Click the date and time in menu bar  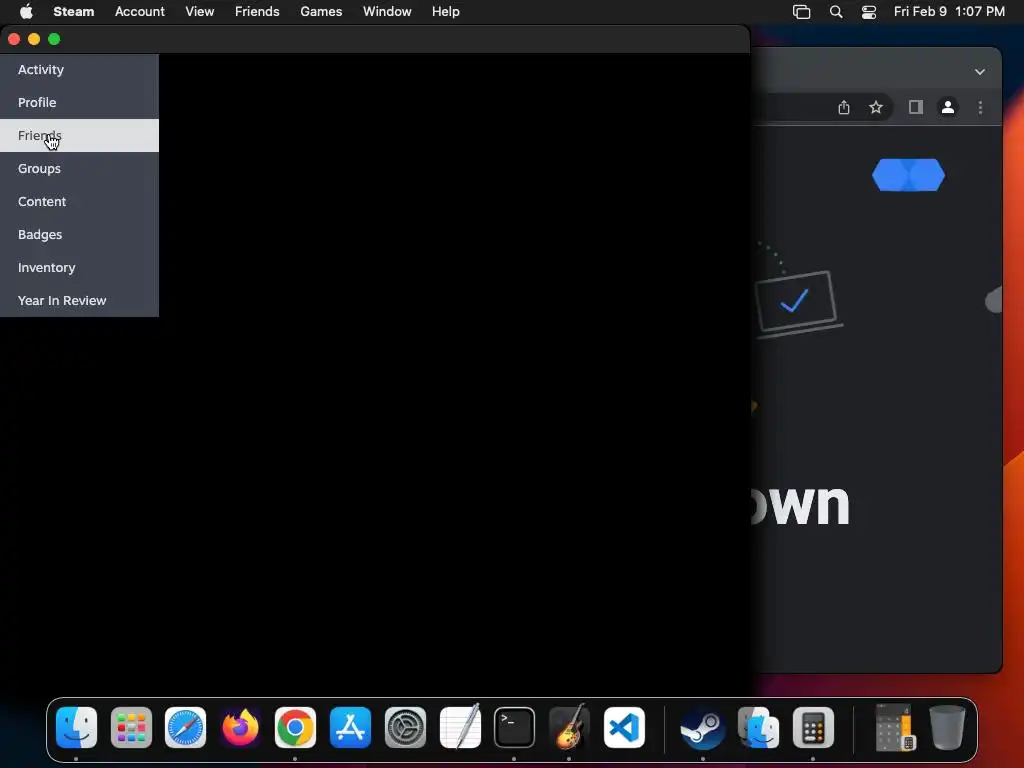[x=949, y=11]
